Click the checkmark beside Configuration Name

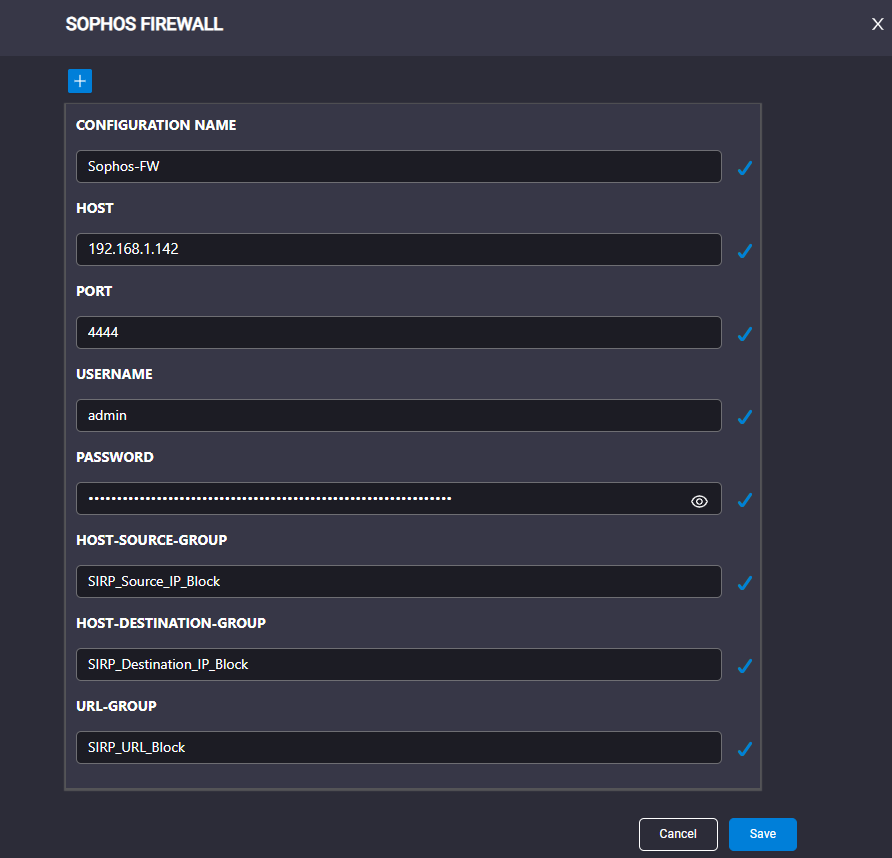click(x=745, y=168)
